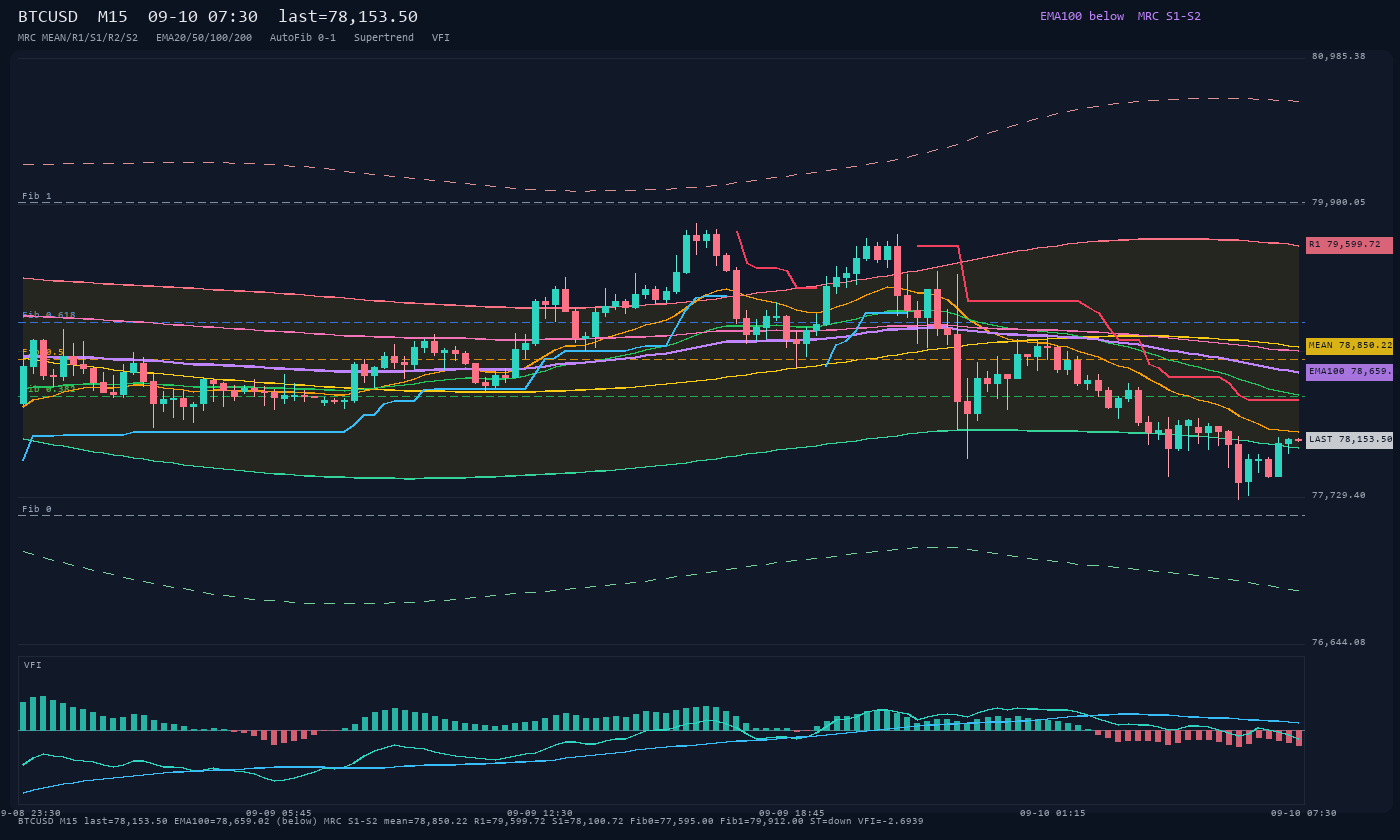The width and height of the screenshot is (1400, 840).
Task: Click the 09-10 01:15 time axis label
Action: 1052,813
